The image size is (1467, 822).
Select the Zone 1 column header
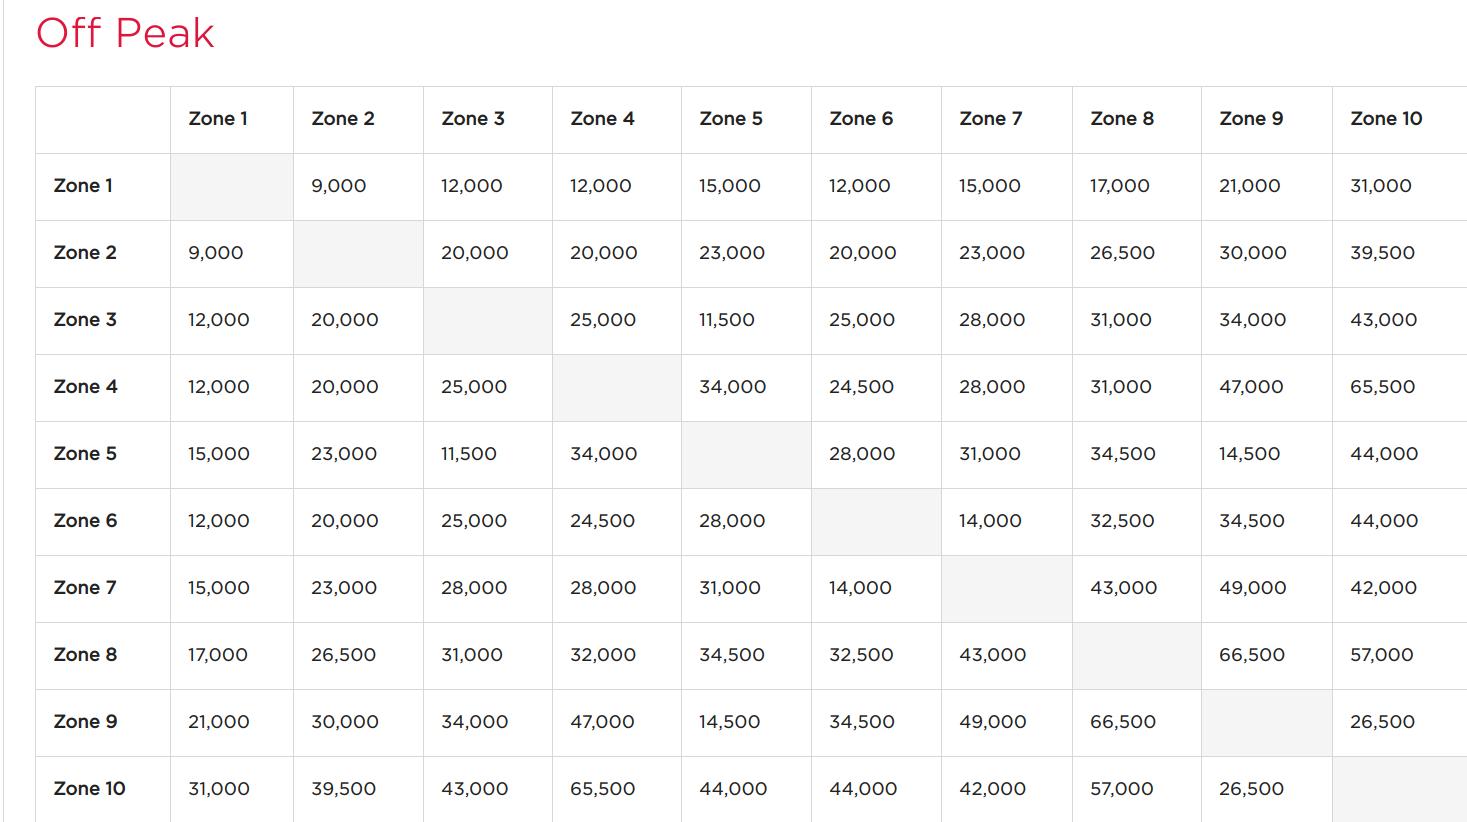pyautogui.click(x=218, y=119)
